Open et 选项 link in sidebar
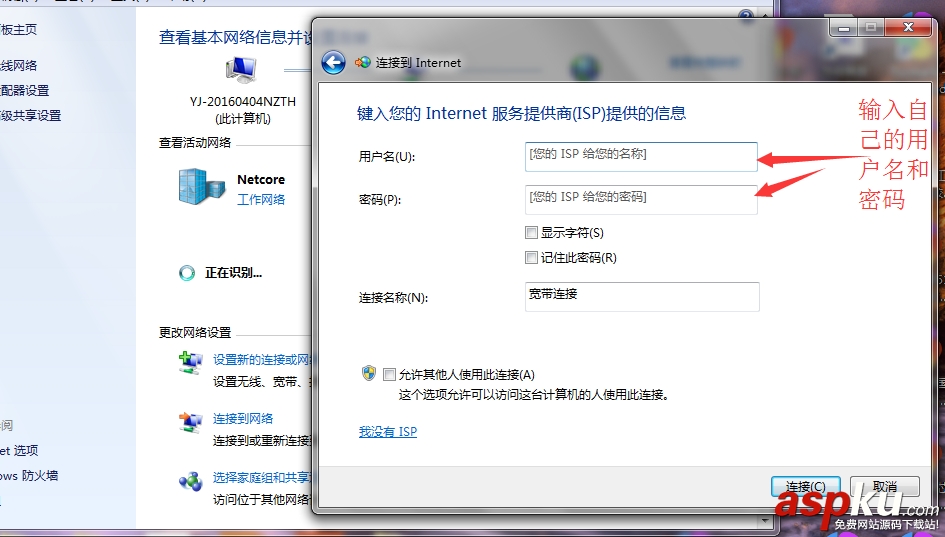Screen dimensions: 945x537 point(19,450)
